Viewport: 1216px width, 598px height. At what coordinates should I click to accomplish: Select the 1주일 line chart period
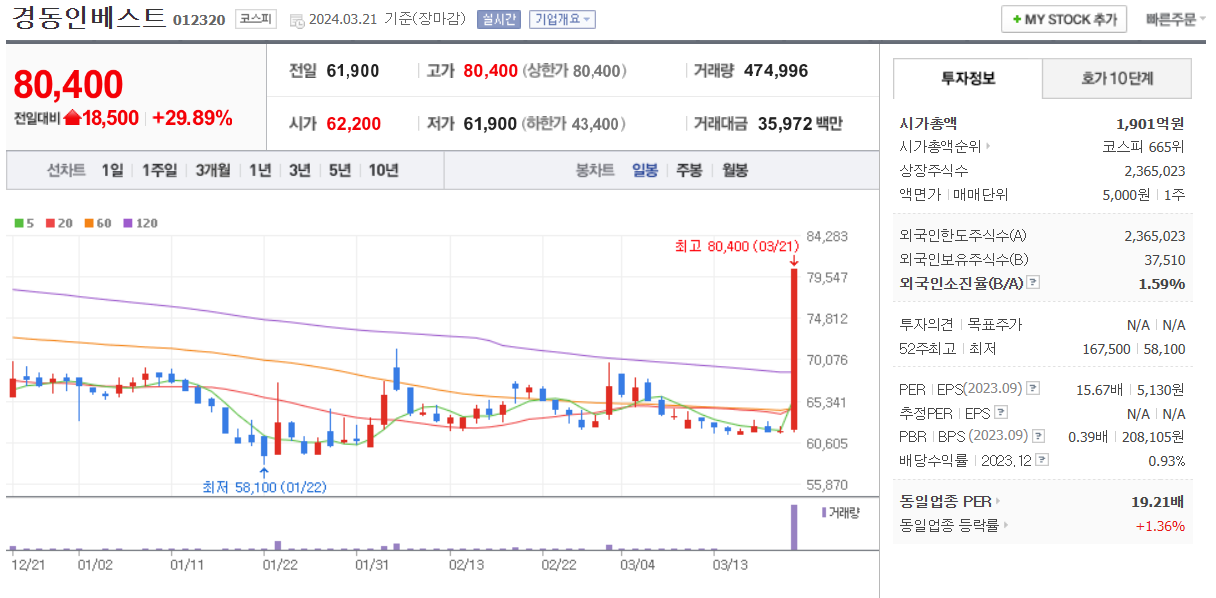point(159,170)
